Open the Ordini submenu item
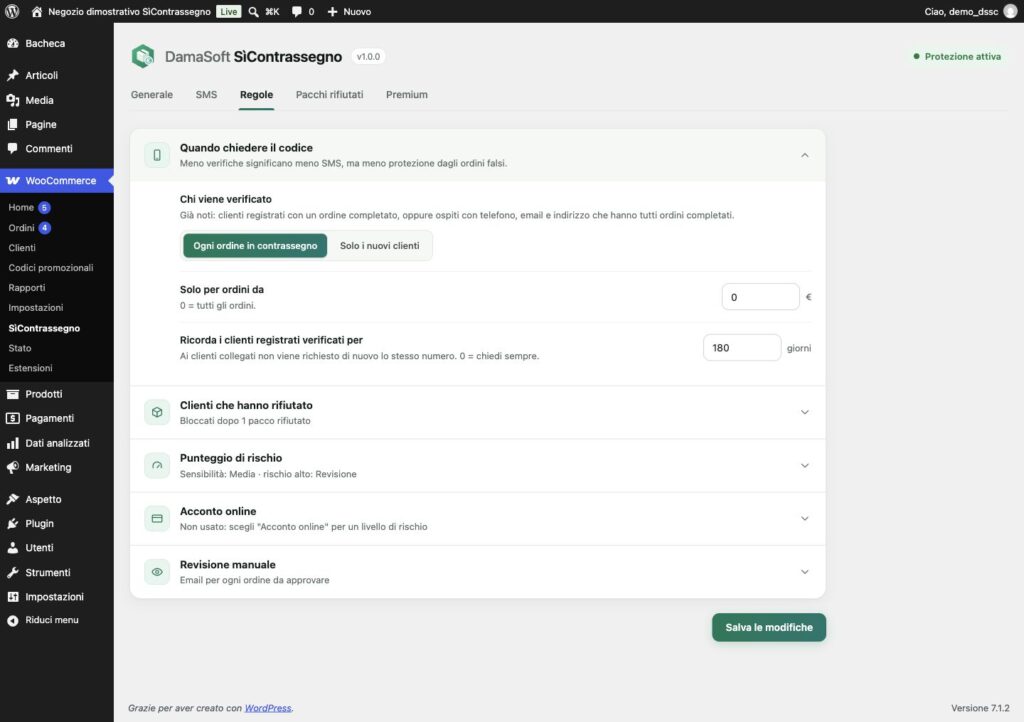Viewport: 1024px width, 722px height. click(22, 228)
